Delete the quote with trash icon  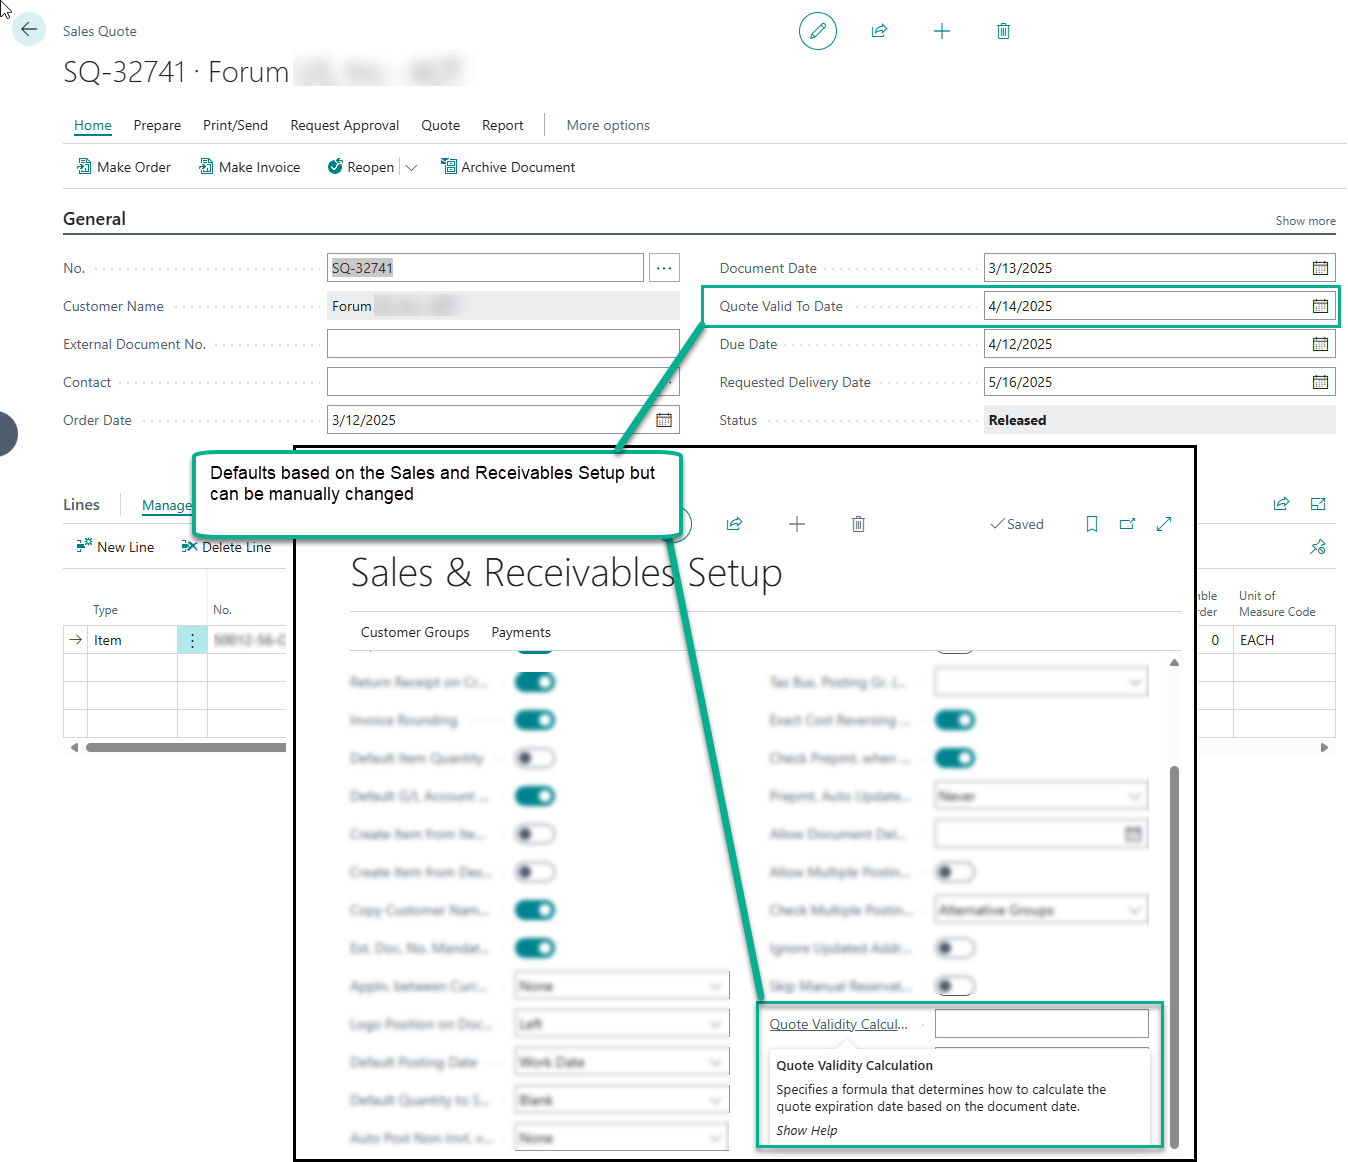click(1003, 31)
